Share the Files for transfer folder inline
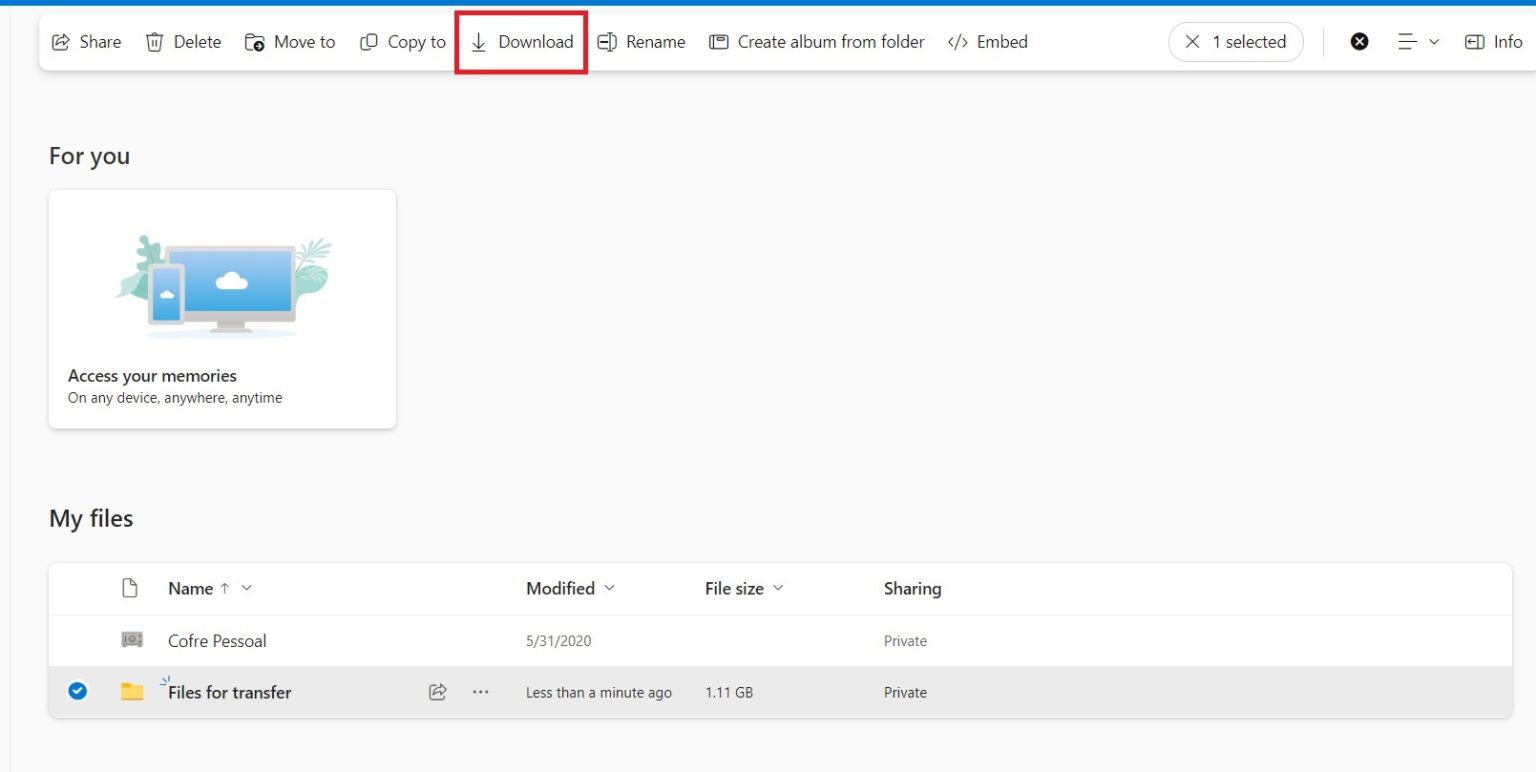 (x=437, y=691)
